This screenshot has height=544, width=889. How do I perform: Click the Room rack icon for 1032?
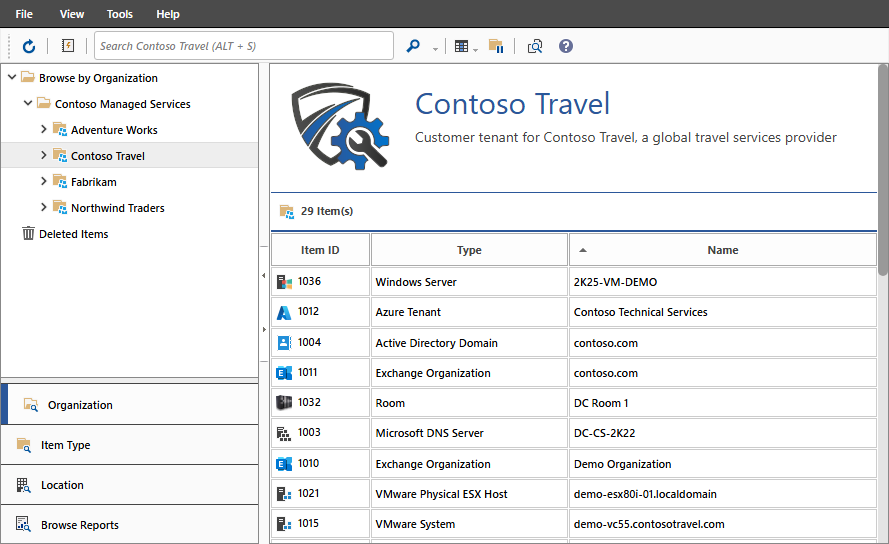coord(284,403)
